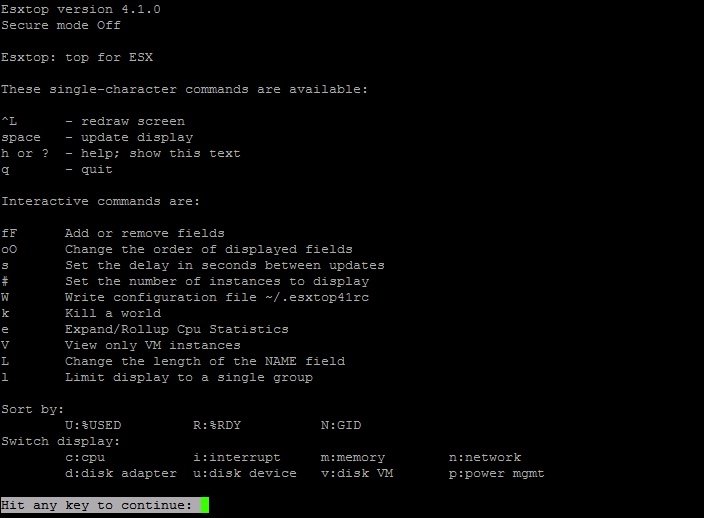The width and height of the screenshot is (704, 518).
Task: Click the 'Secure mode Off' line
Action: (x=61, y=25)
